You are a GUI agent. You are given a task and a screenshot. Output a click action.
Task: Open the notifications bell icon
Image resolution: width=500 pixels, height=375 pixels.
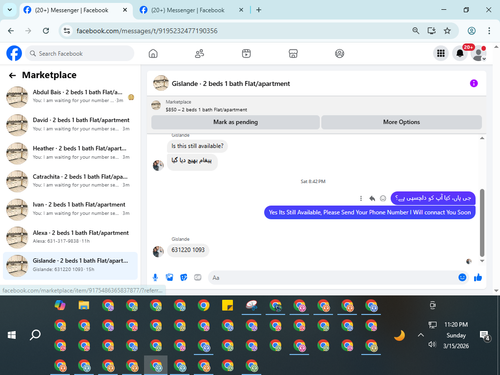pyautogui.click(x=460, y=53)
